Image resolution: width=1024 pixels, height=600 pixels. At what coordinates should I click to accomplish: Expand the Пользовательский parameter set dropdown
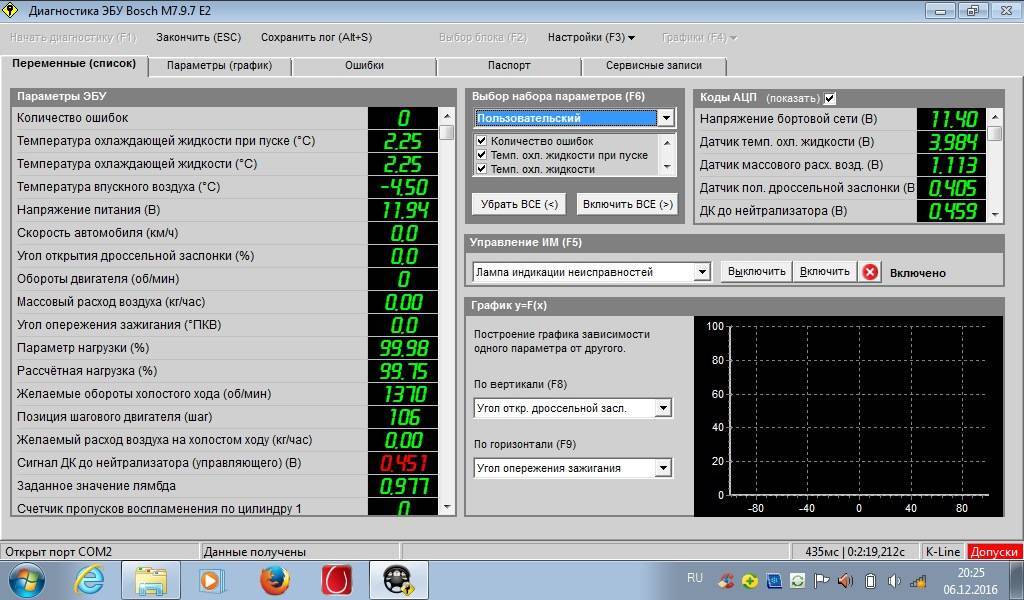pos(666,118)
